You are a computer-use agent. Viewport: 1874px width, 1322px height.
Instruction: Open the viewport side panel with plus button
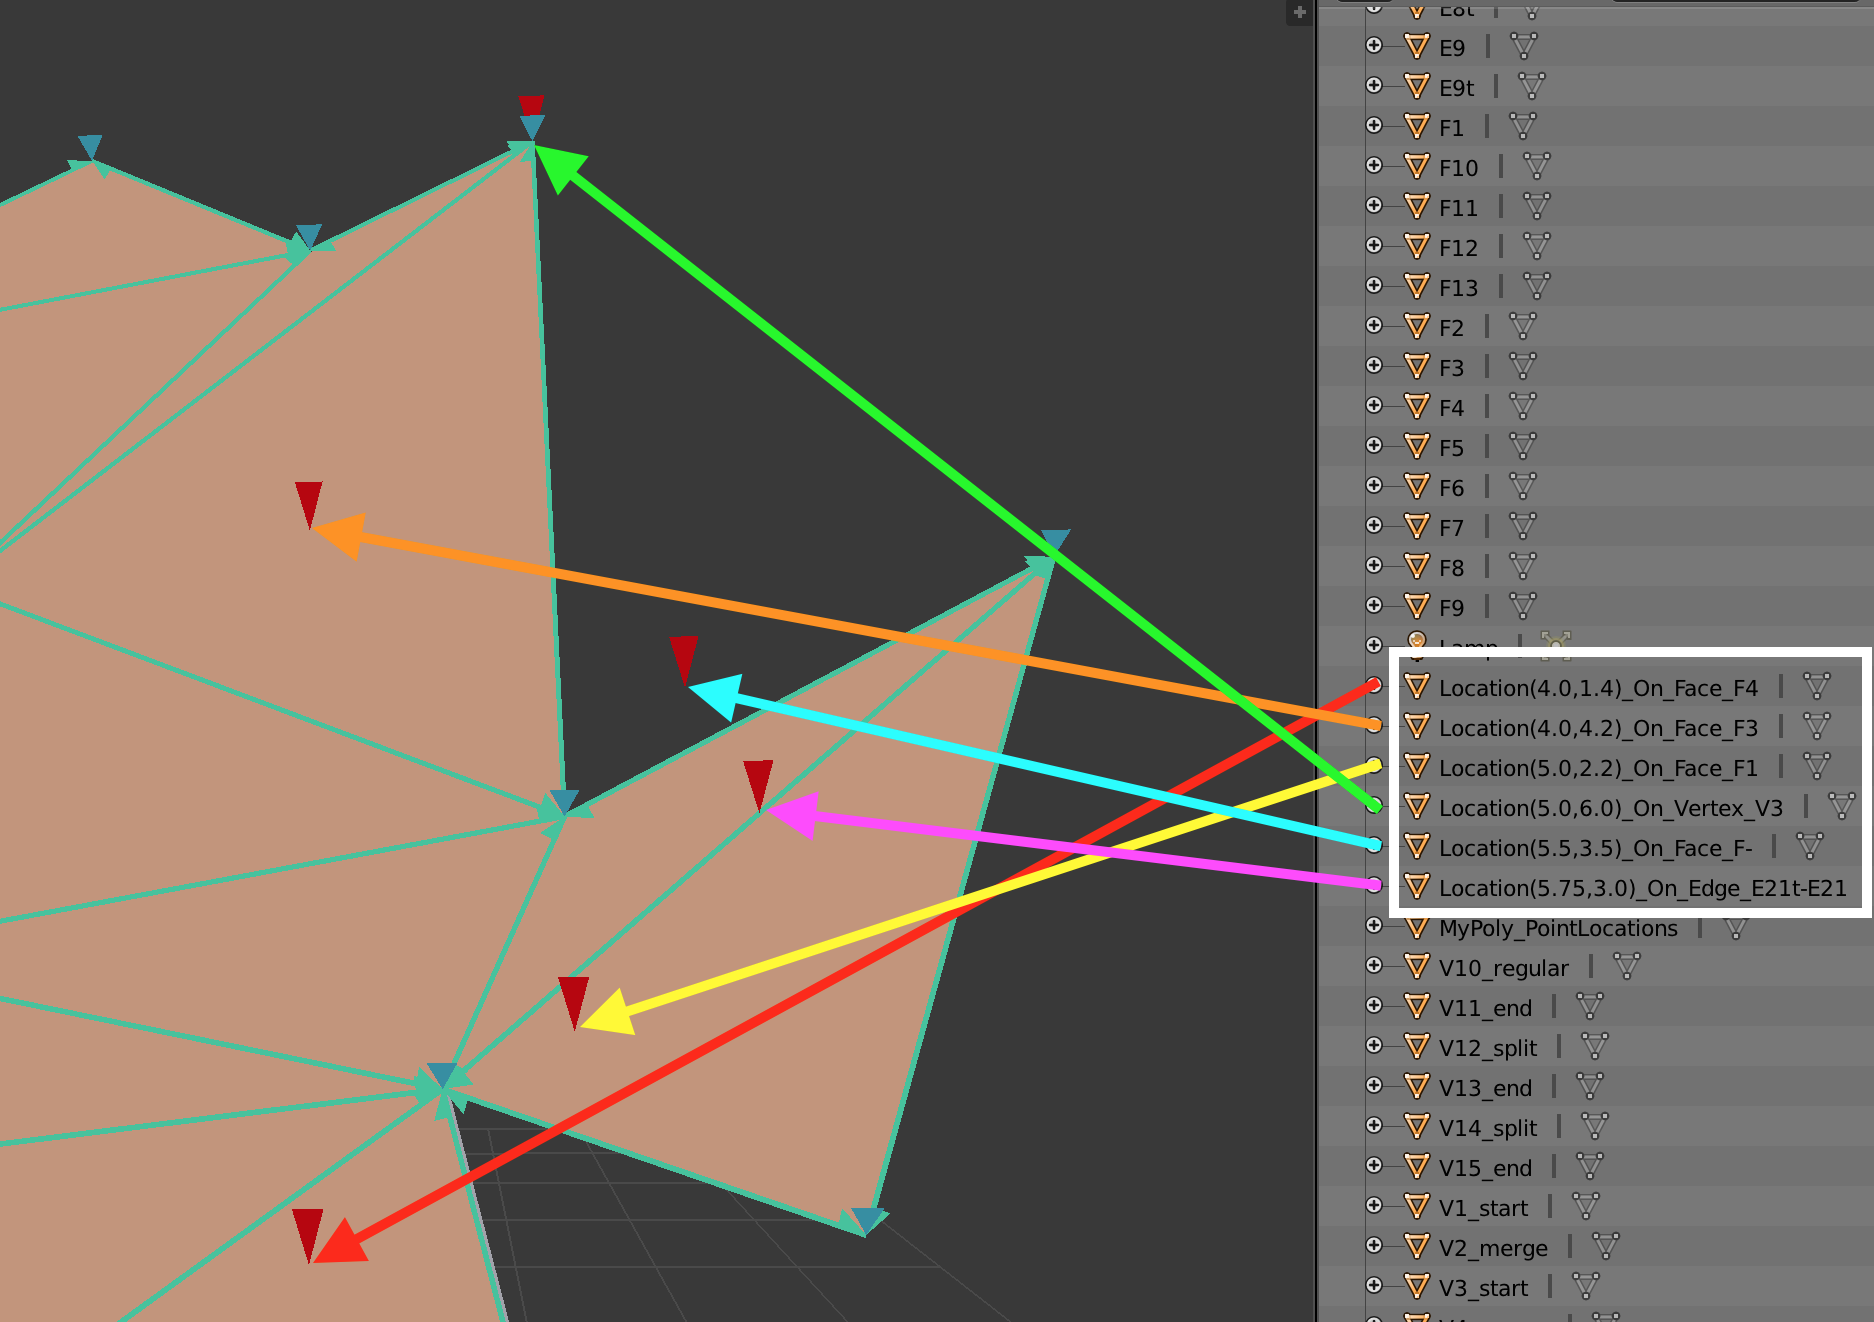click(x=1299, y=13)
